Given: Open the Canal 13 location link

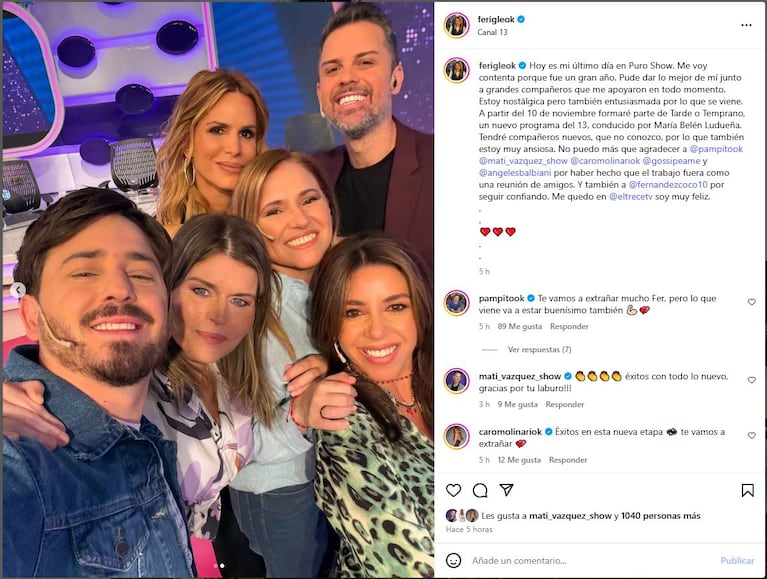Looking at the screenshot, I should pyautogui.click(x=492, y=32).
